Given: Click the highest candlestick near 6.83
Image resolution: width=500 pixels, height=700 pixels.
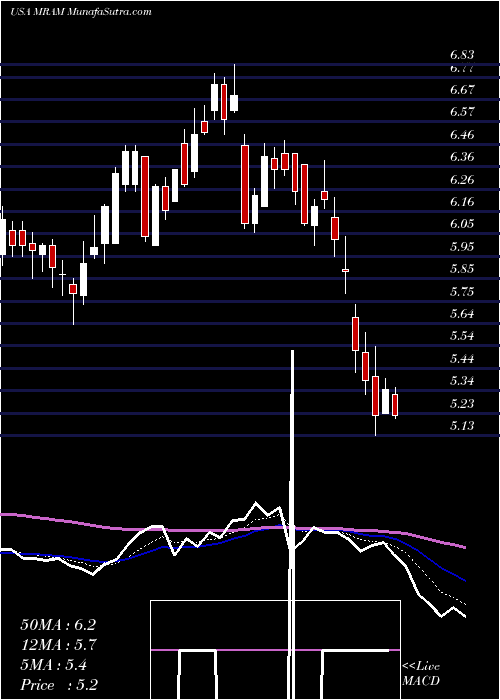Looking at the screenshot, I should tap(234, 88).
